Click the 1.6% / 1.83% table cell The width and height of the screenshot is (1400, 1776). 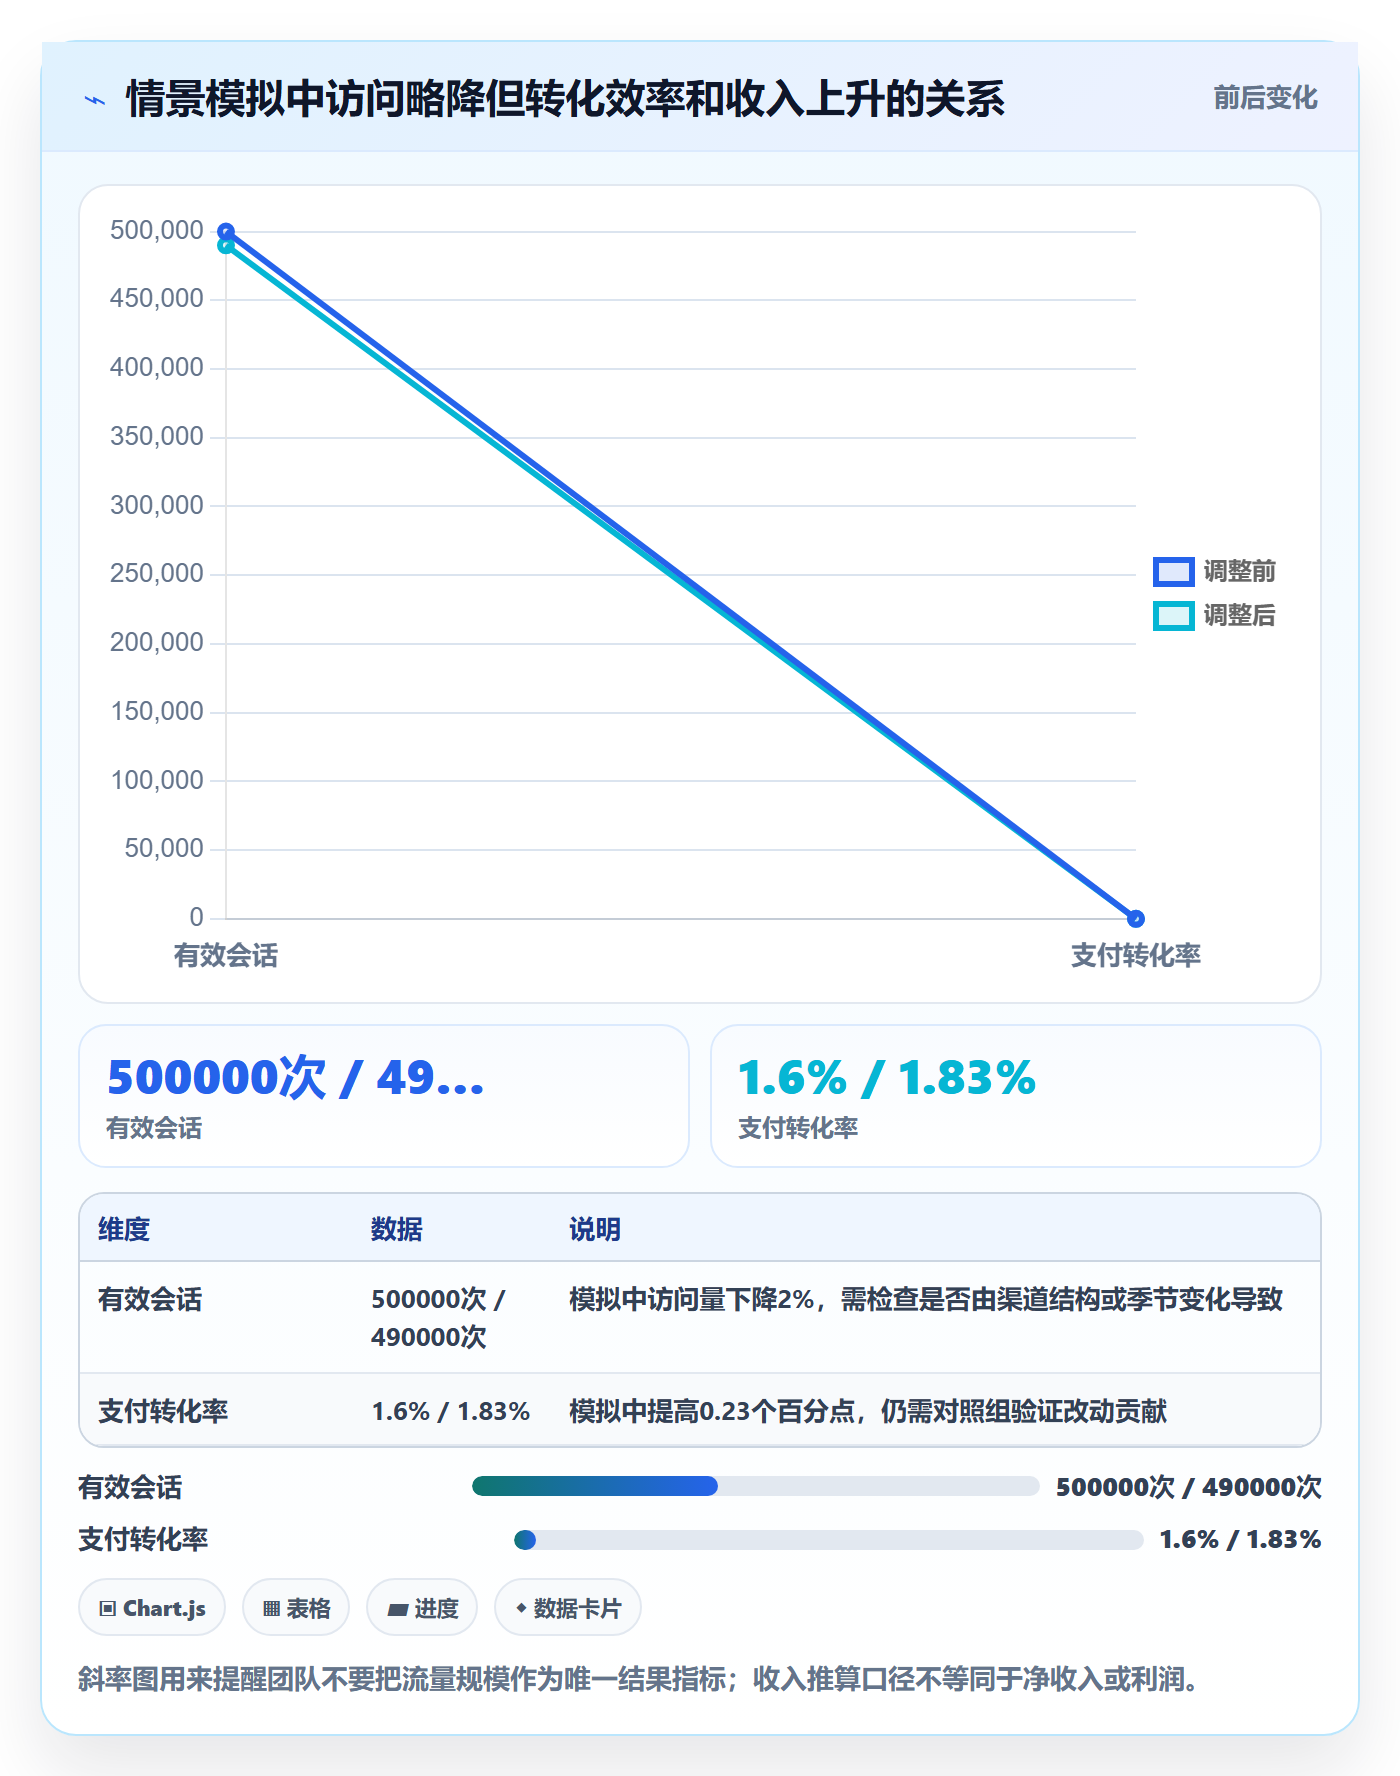click(x=451, y=1411)
